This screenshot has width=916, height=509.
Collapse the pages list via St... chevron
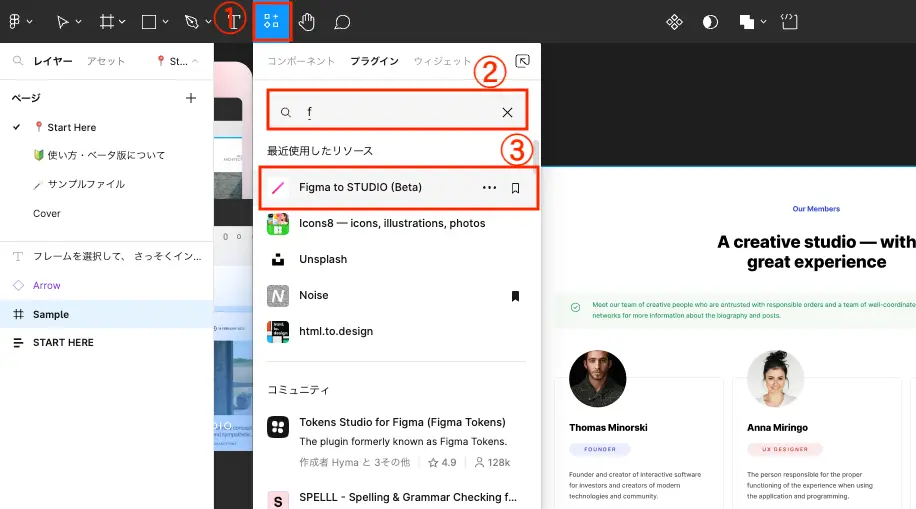coord(195,61)
